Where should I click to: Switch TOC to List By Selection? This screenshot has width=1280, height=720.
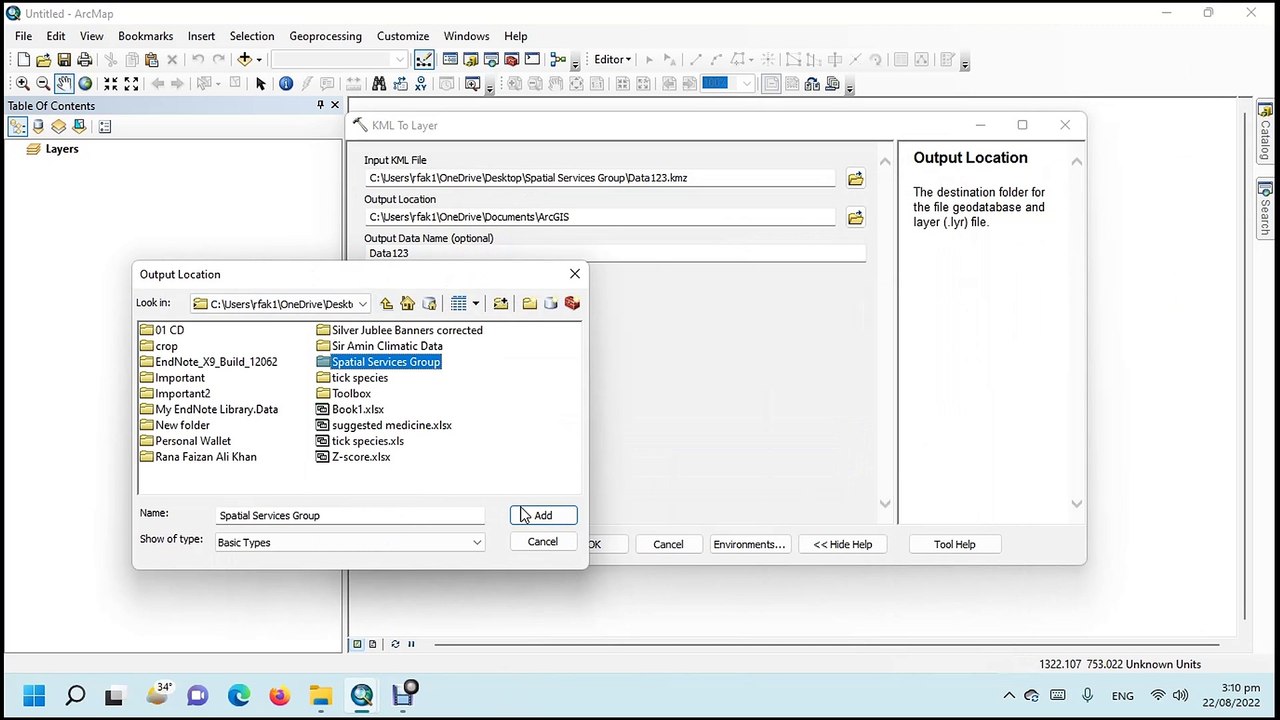point(79,127)
